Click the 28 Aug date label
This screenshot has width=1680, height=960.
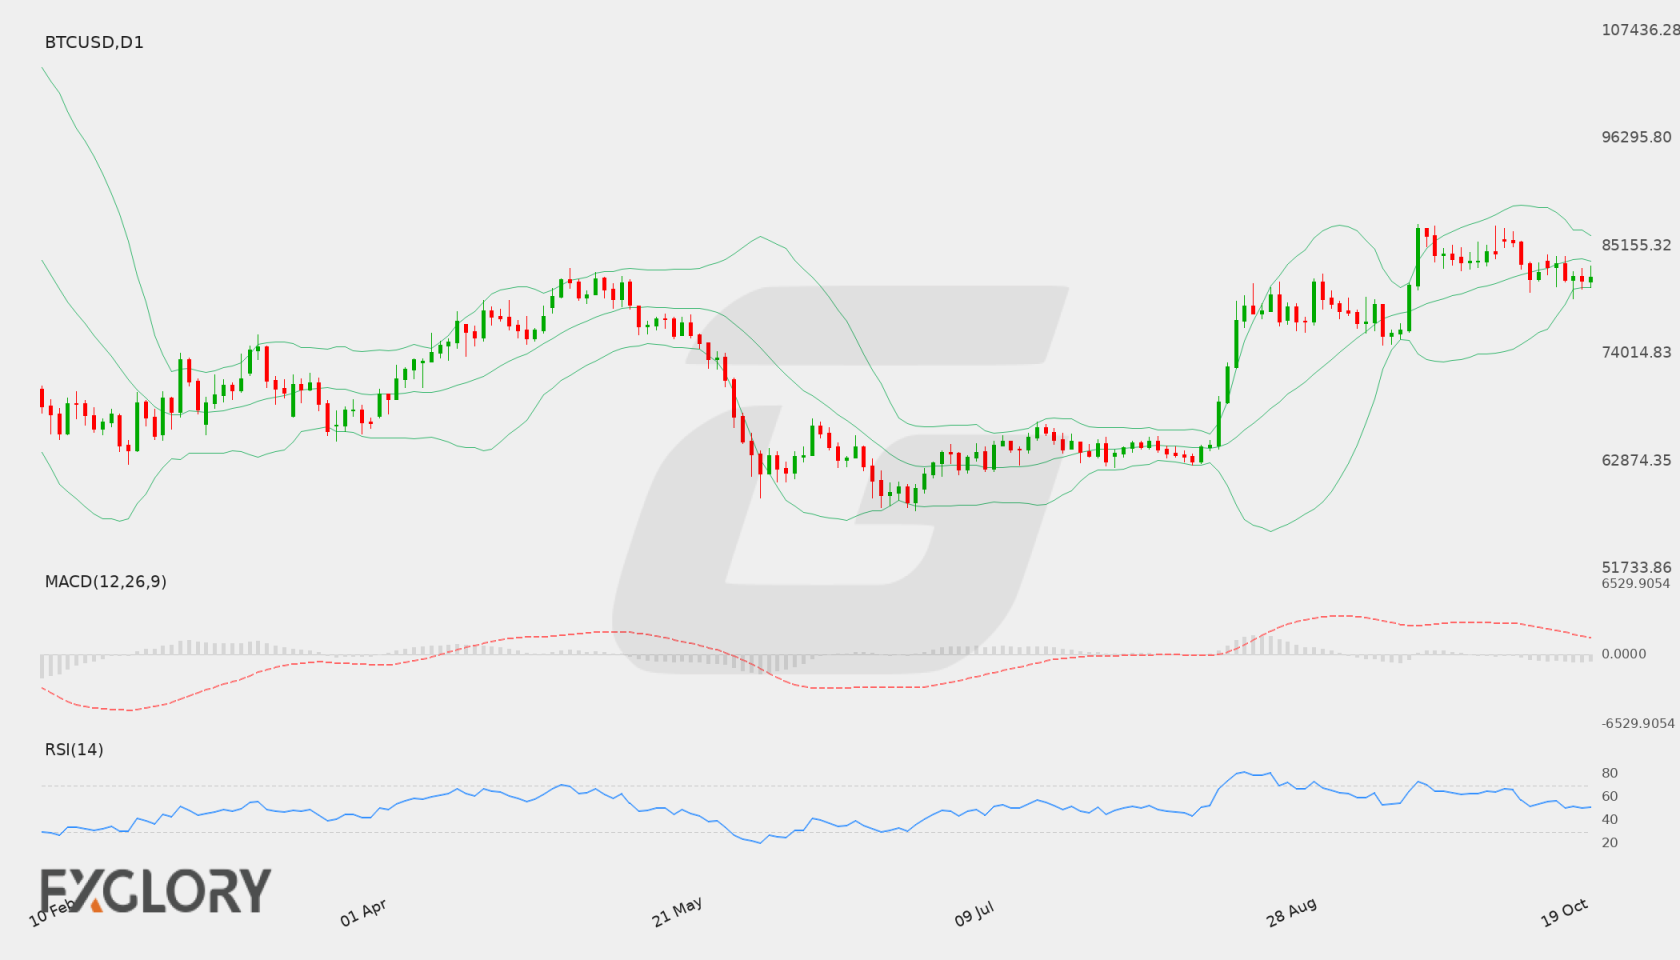pos(1291,912)
